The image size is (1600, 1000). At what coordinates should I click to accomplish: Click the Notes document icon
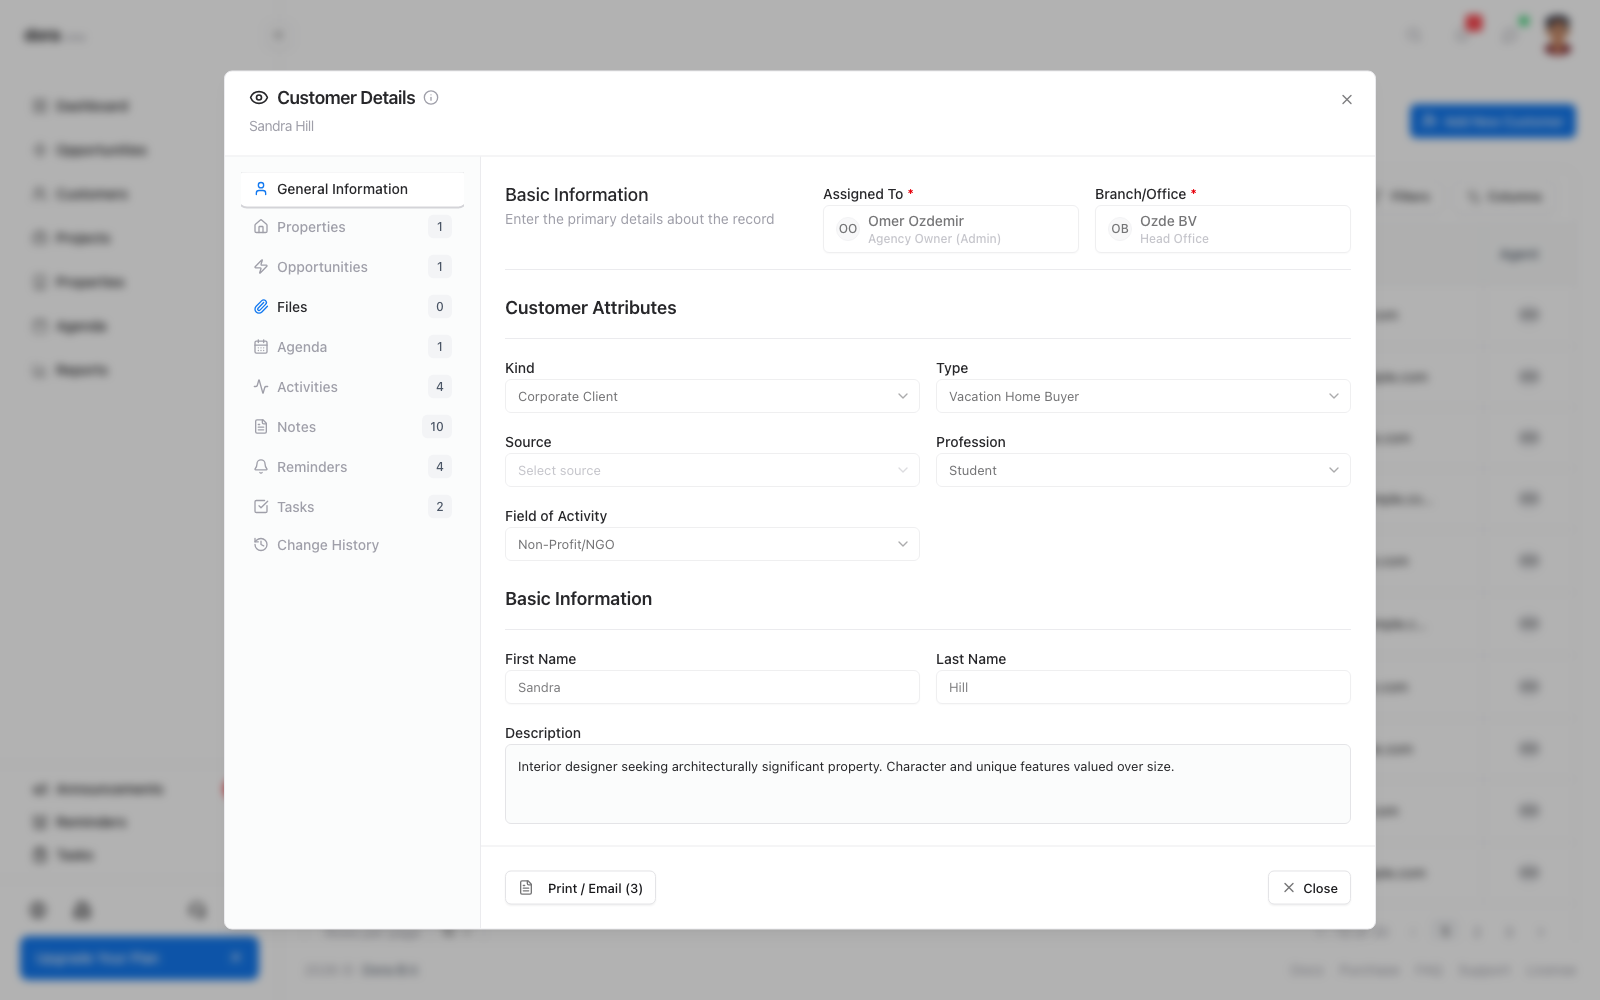pos(261,427)
